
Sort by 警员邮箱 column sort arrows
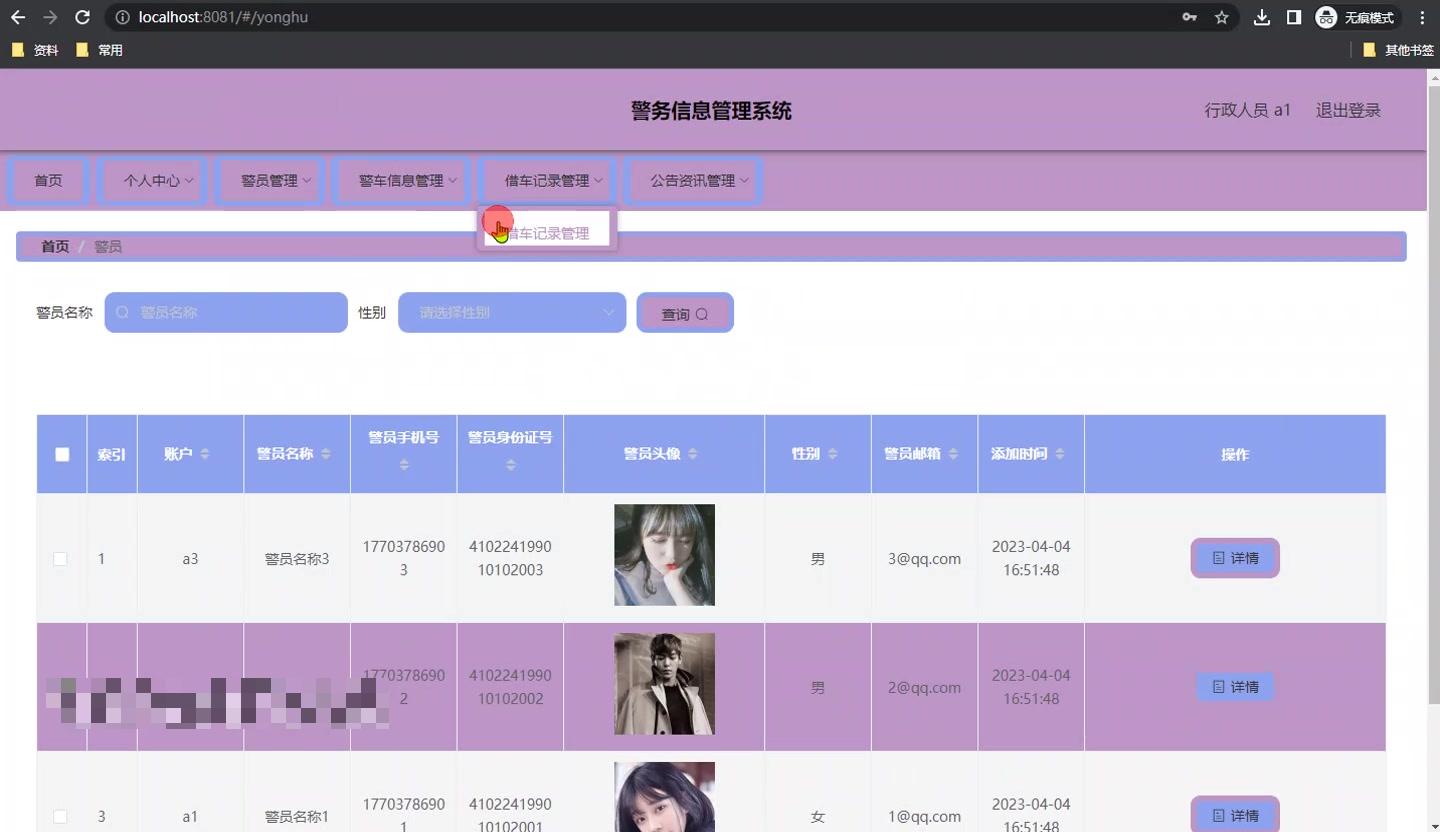[954, 454]
